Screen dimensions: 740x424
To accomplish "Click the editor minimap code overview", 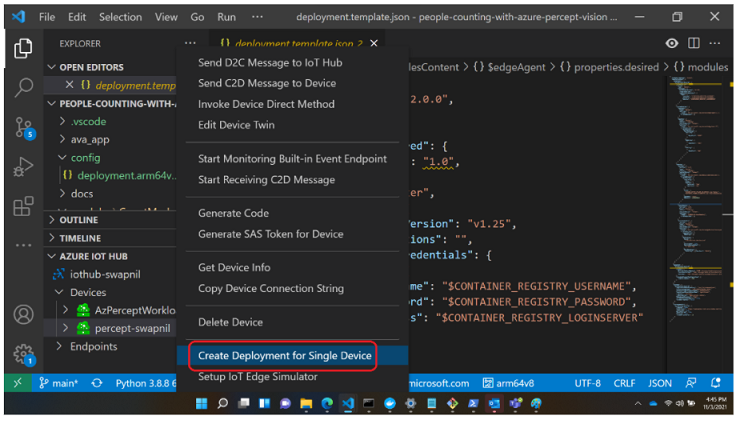I will coord(697,198).
